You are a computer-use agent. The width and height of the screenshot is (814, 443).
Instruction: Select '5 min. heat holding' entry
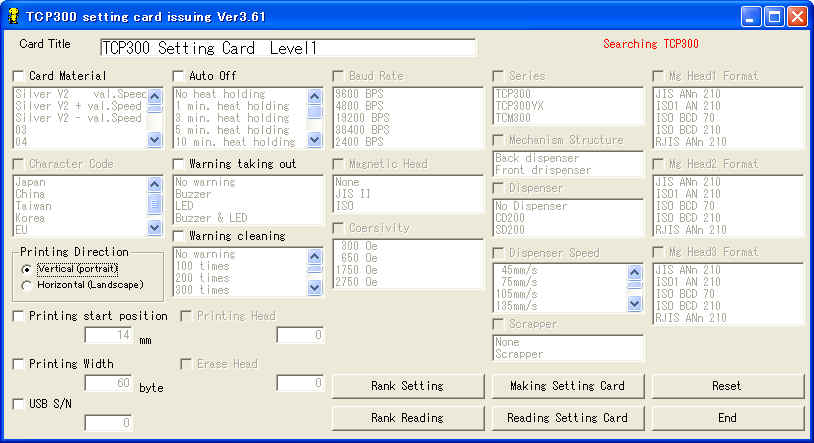[x=232, y=130]
